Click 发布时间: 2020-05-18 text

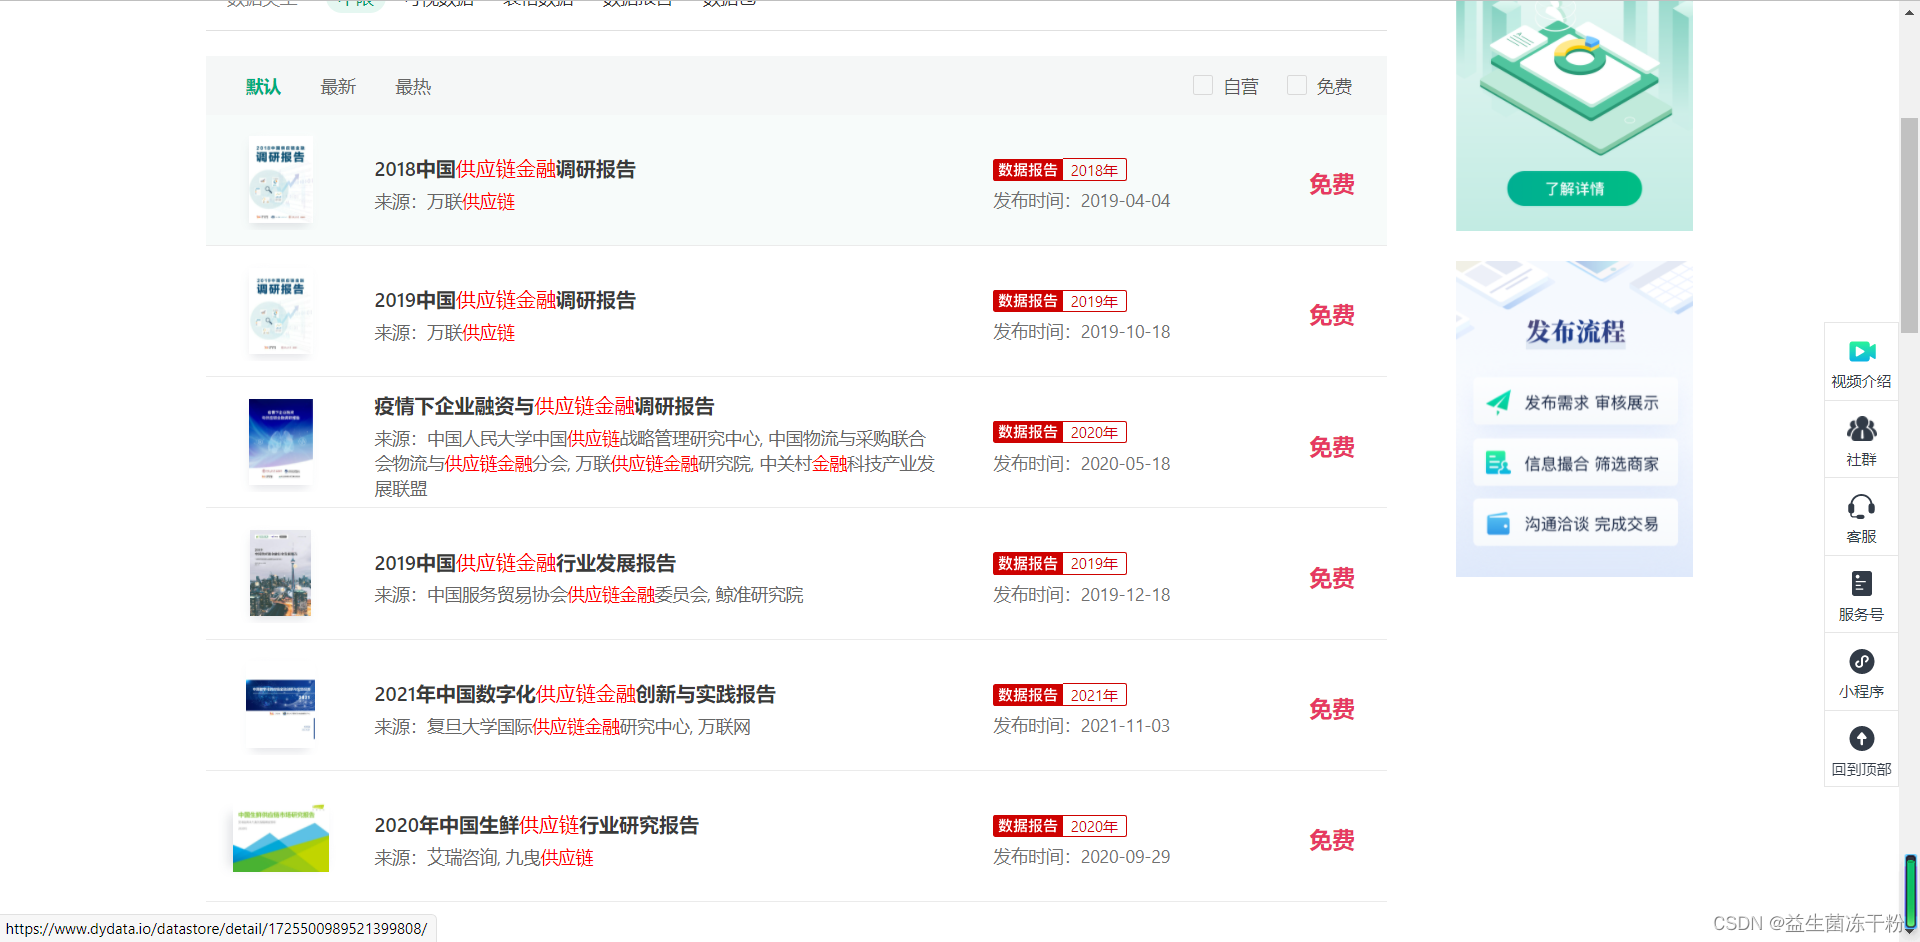coord(1081,464)
